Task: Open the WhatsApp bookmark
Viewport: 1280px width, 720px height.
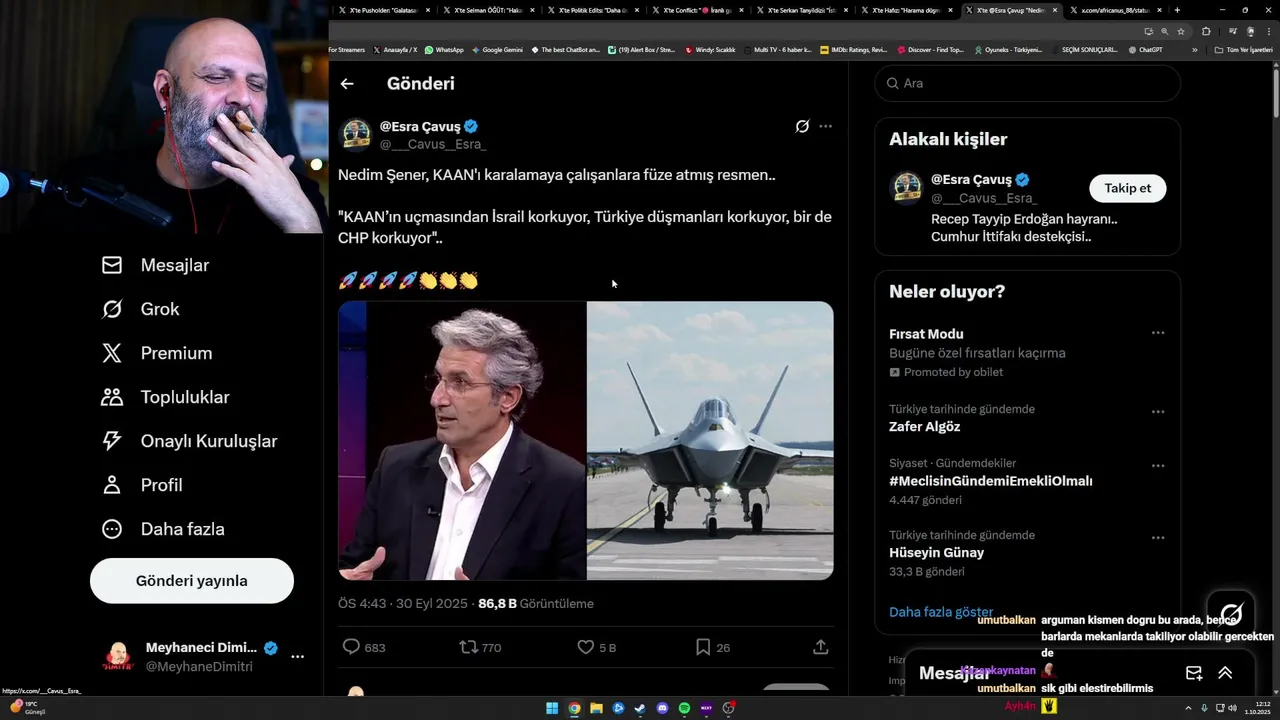Action: click(444, 49)
